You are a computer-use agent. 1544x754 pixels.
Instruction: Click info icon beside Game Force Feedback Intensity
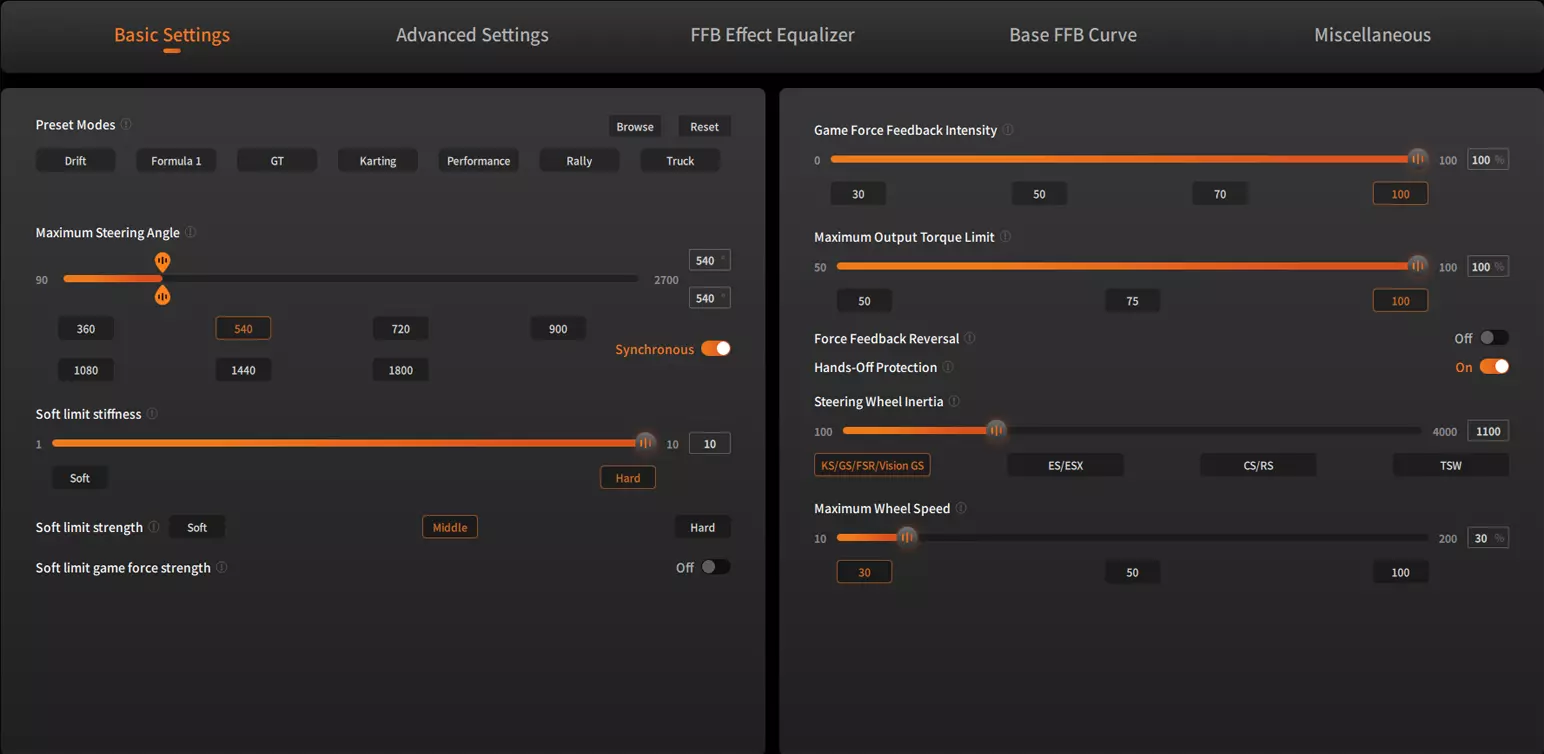(1008, 130)
